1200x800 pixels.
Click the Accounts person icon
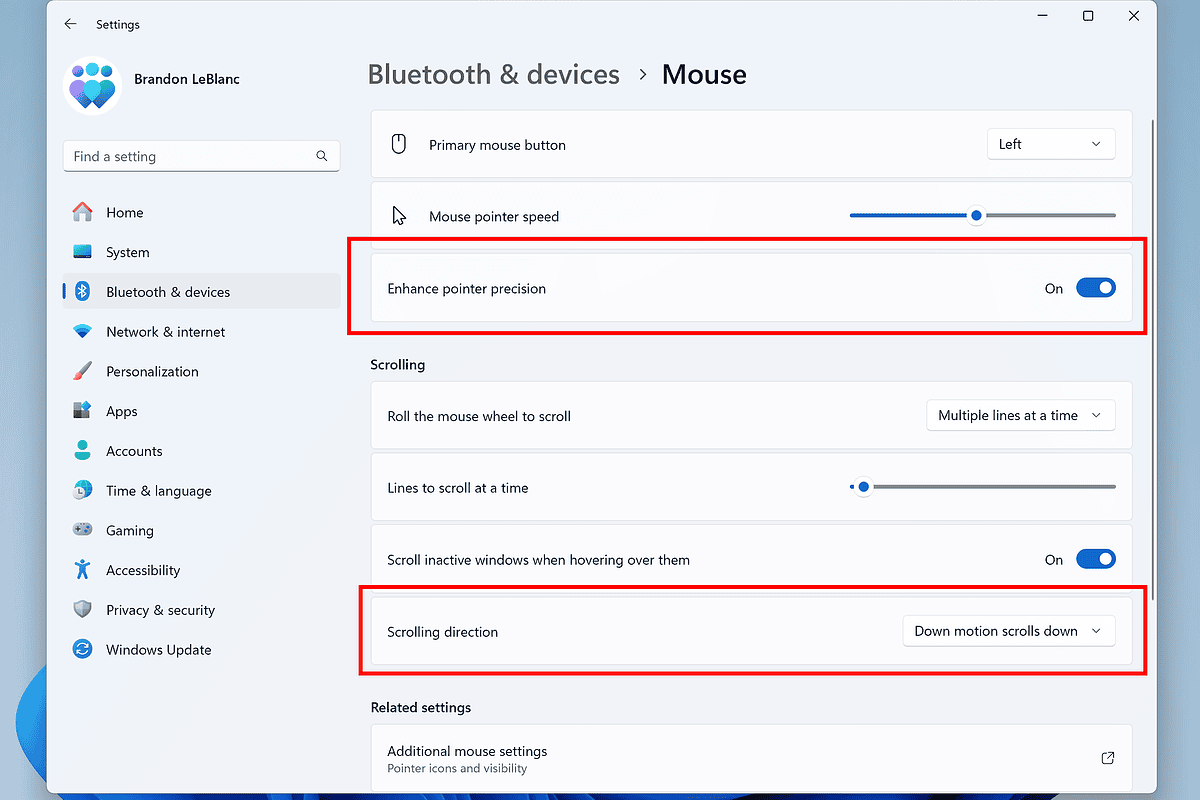click(83, 451)
